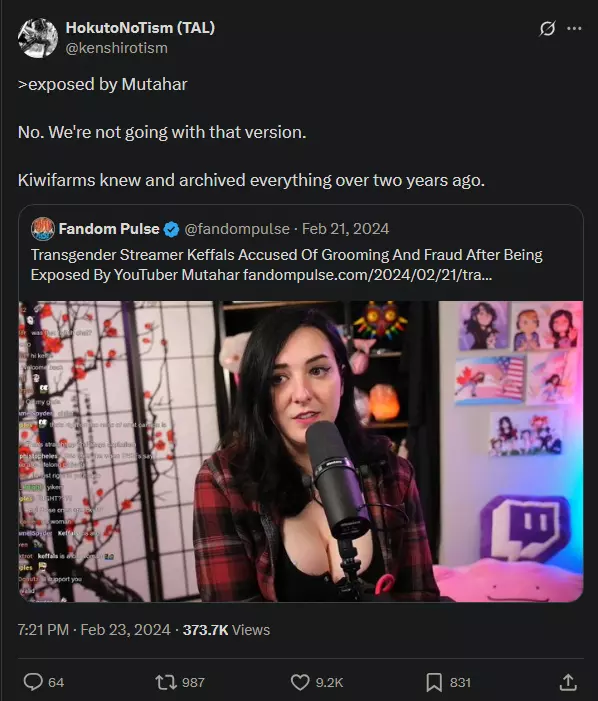Repost the tweet using retweet icon
The image size is (598, 701).
pos(166,682)
